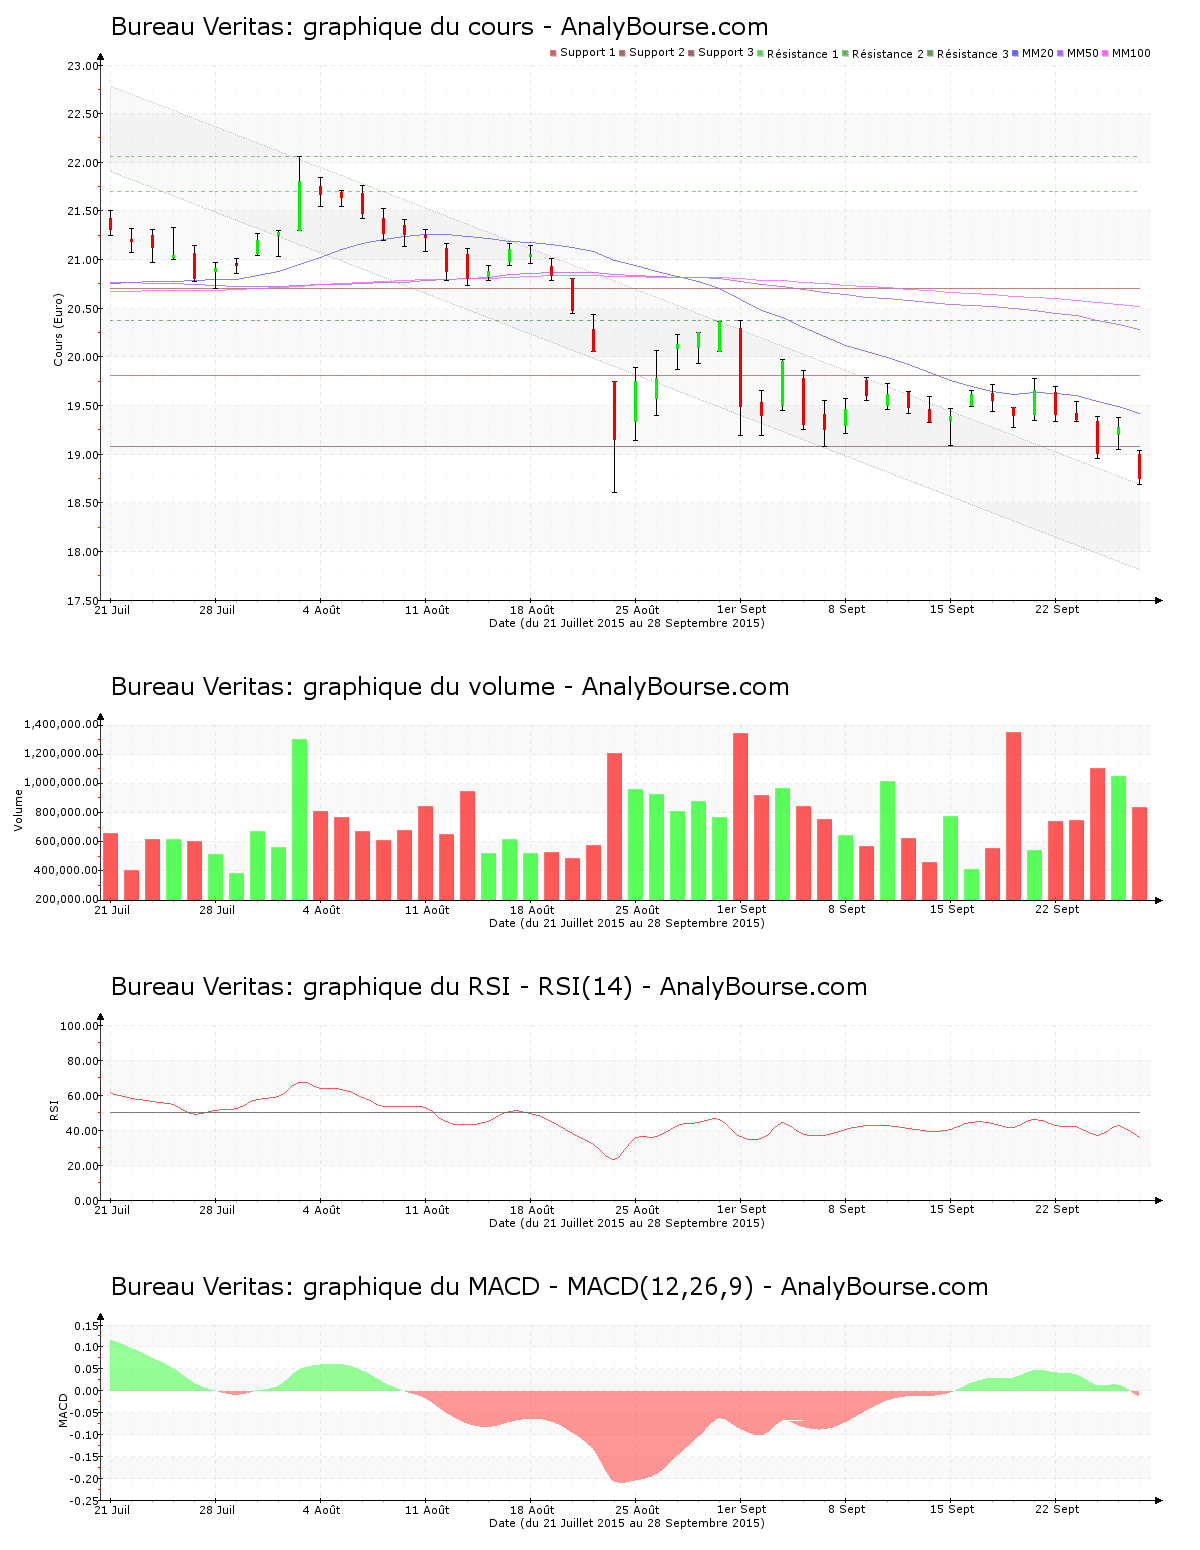Click the -0.10 MACD axis value

coord(85,1435)
